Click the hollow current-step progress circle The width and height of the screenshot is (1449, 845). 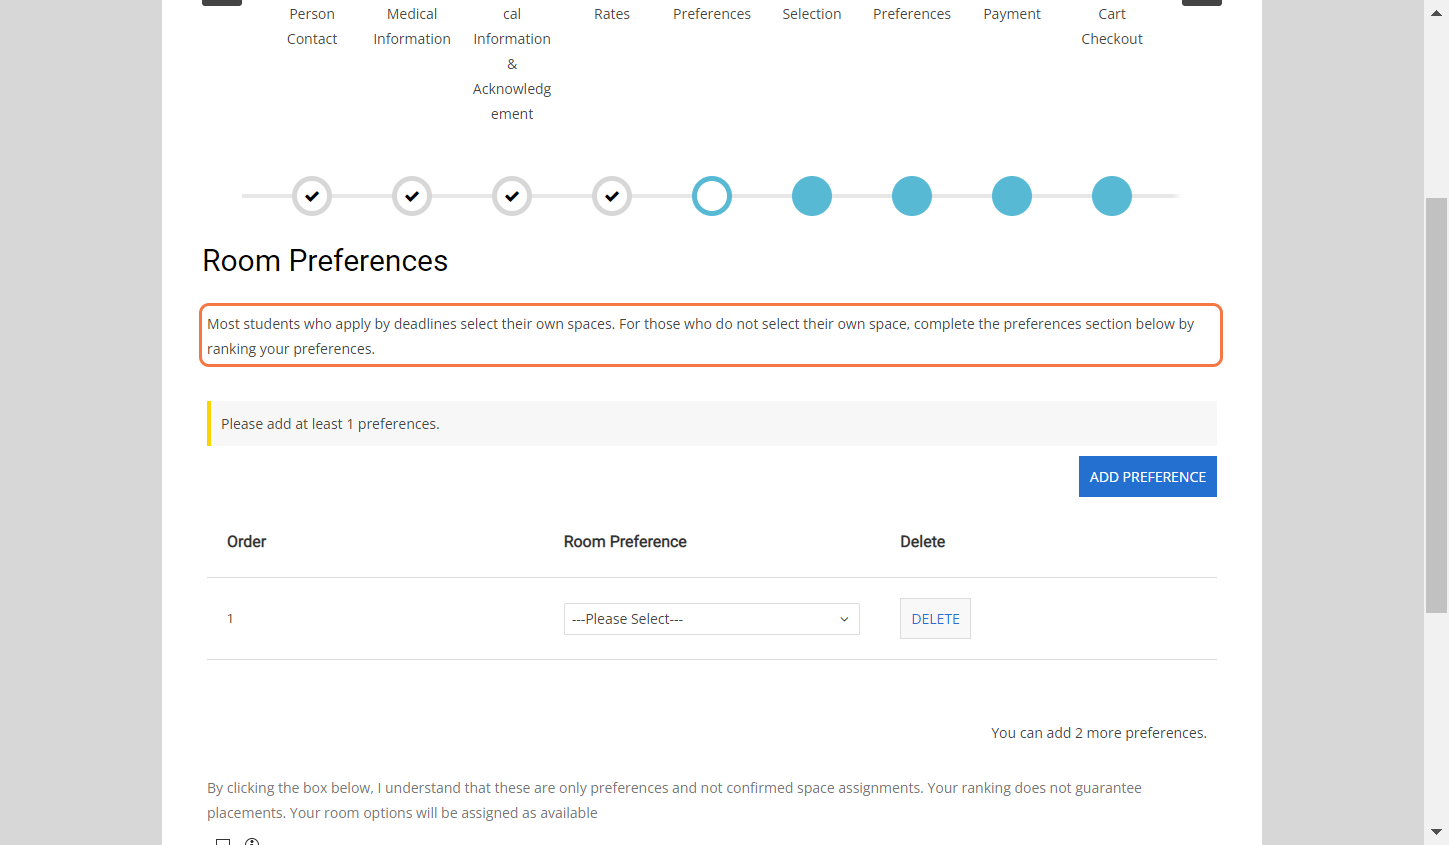coord(712,196)
